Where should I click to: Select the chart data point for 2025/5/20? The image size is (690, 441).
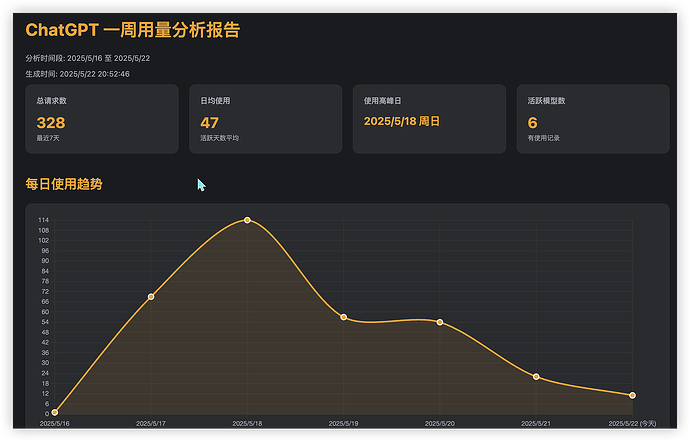point(440,322)
